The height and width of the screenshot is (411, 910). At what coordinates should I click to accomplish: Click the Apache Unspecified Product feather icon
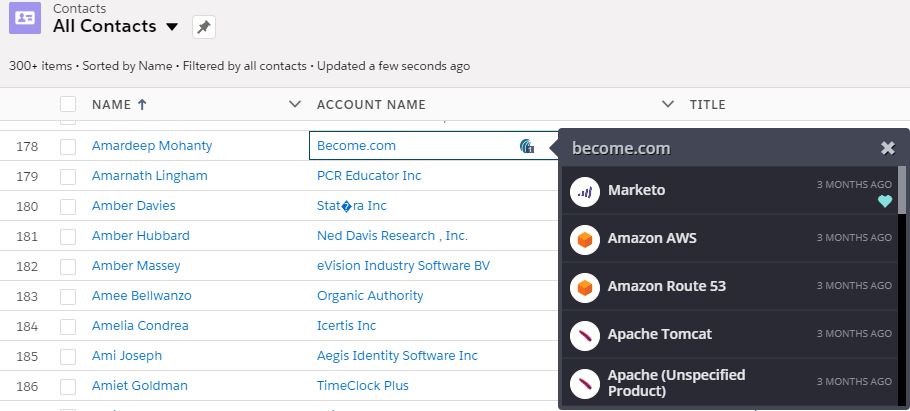click(585, 384)
